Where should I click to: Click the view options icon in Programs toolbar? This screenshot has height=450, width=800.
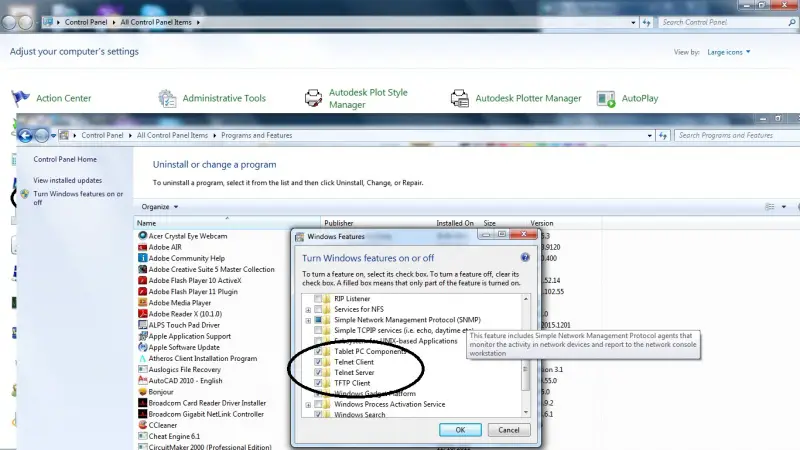[x=769, y=207]
